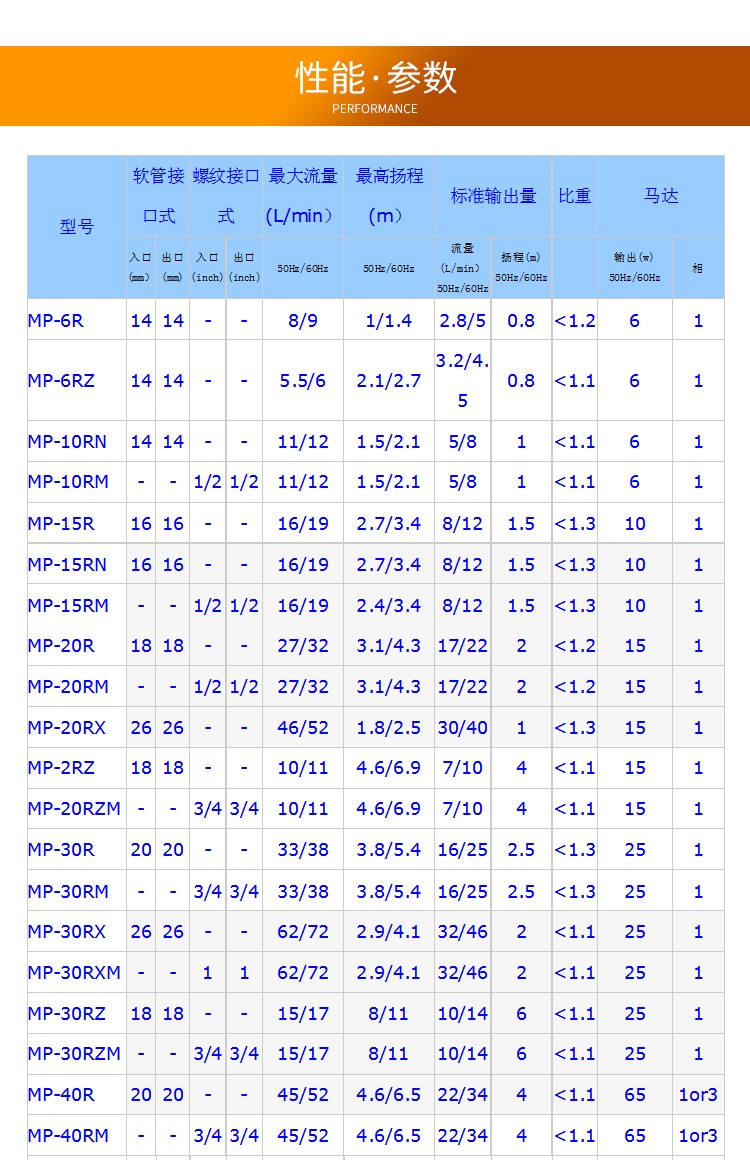Select the MP-15RN model name
750x1160 pixels.
pos(67,565)
